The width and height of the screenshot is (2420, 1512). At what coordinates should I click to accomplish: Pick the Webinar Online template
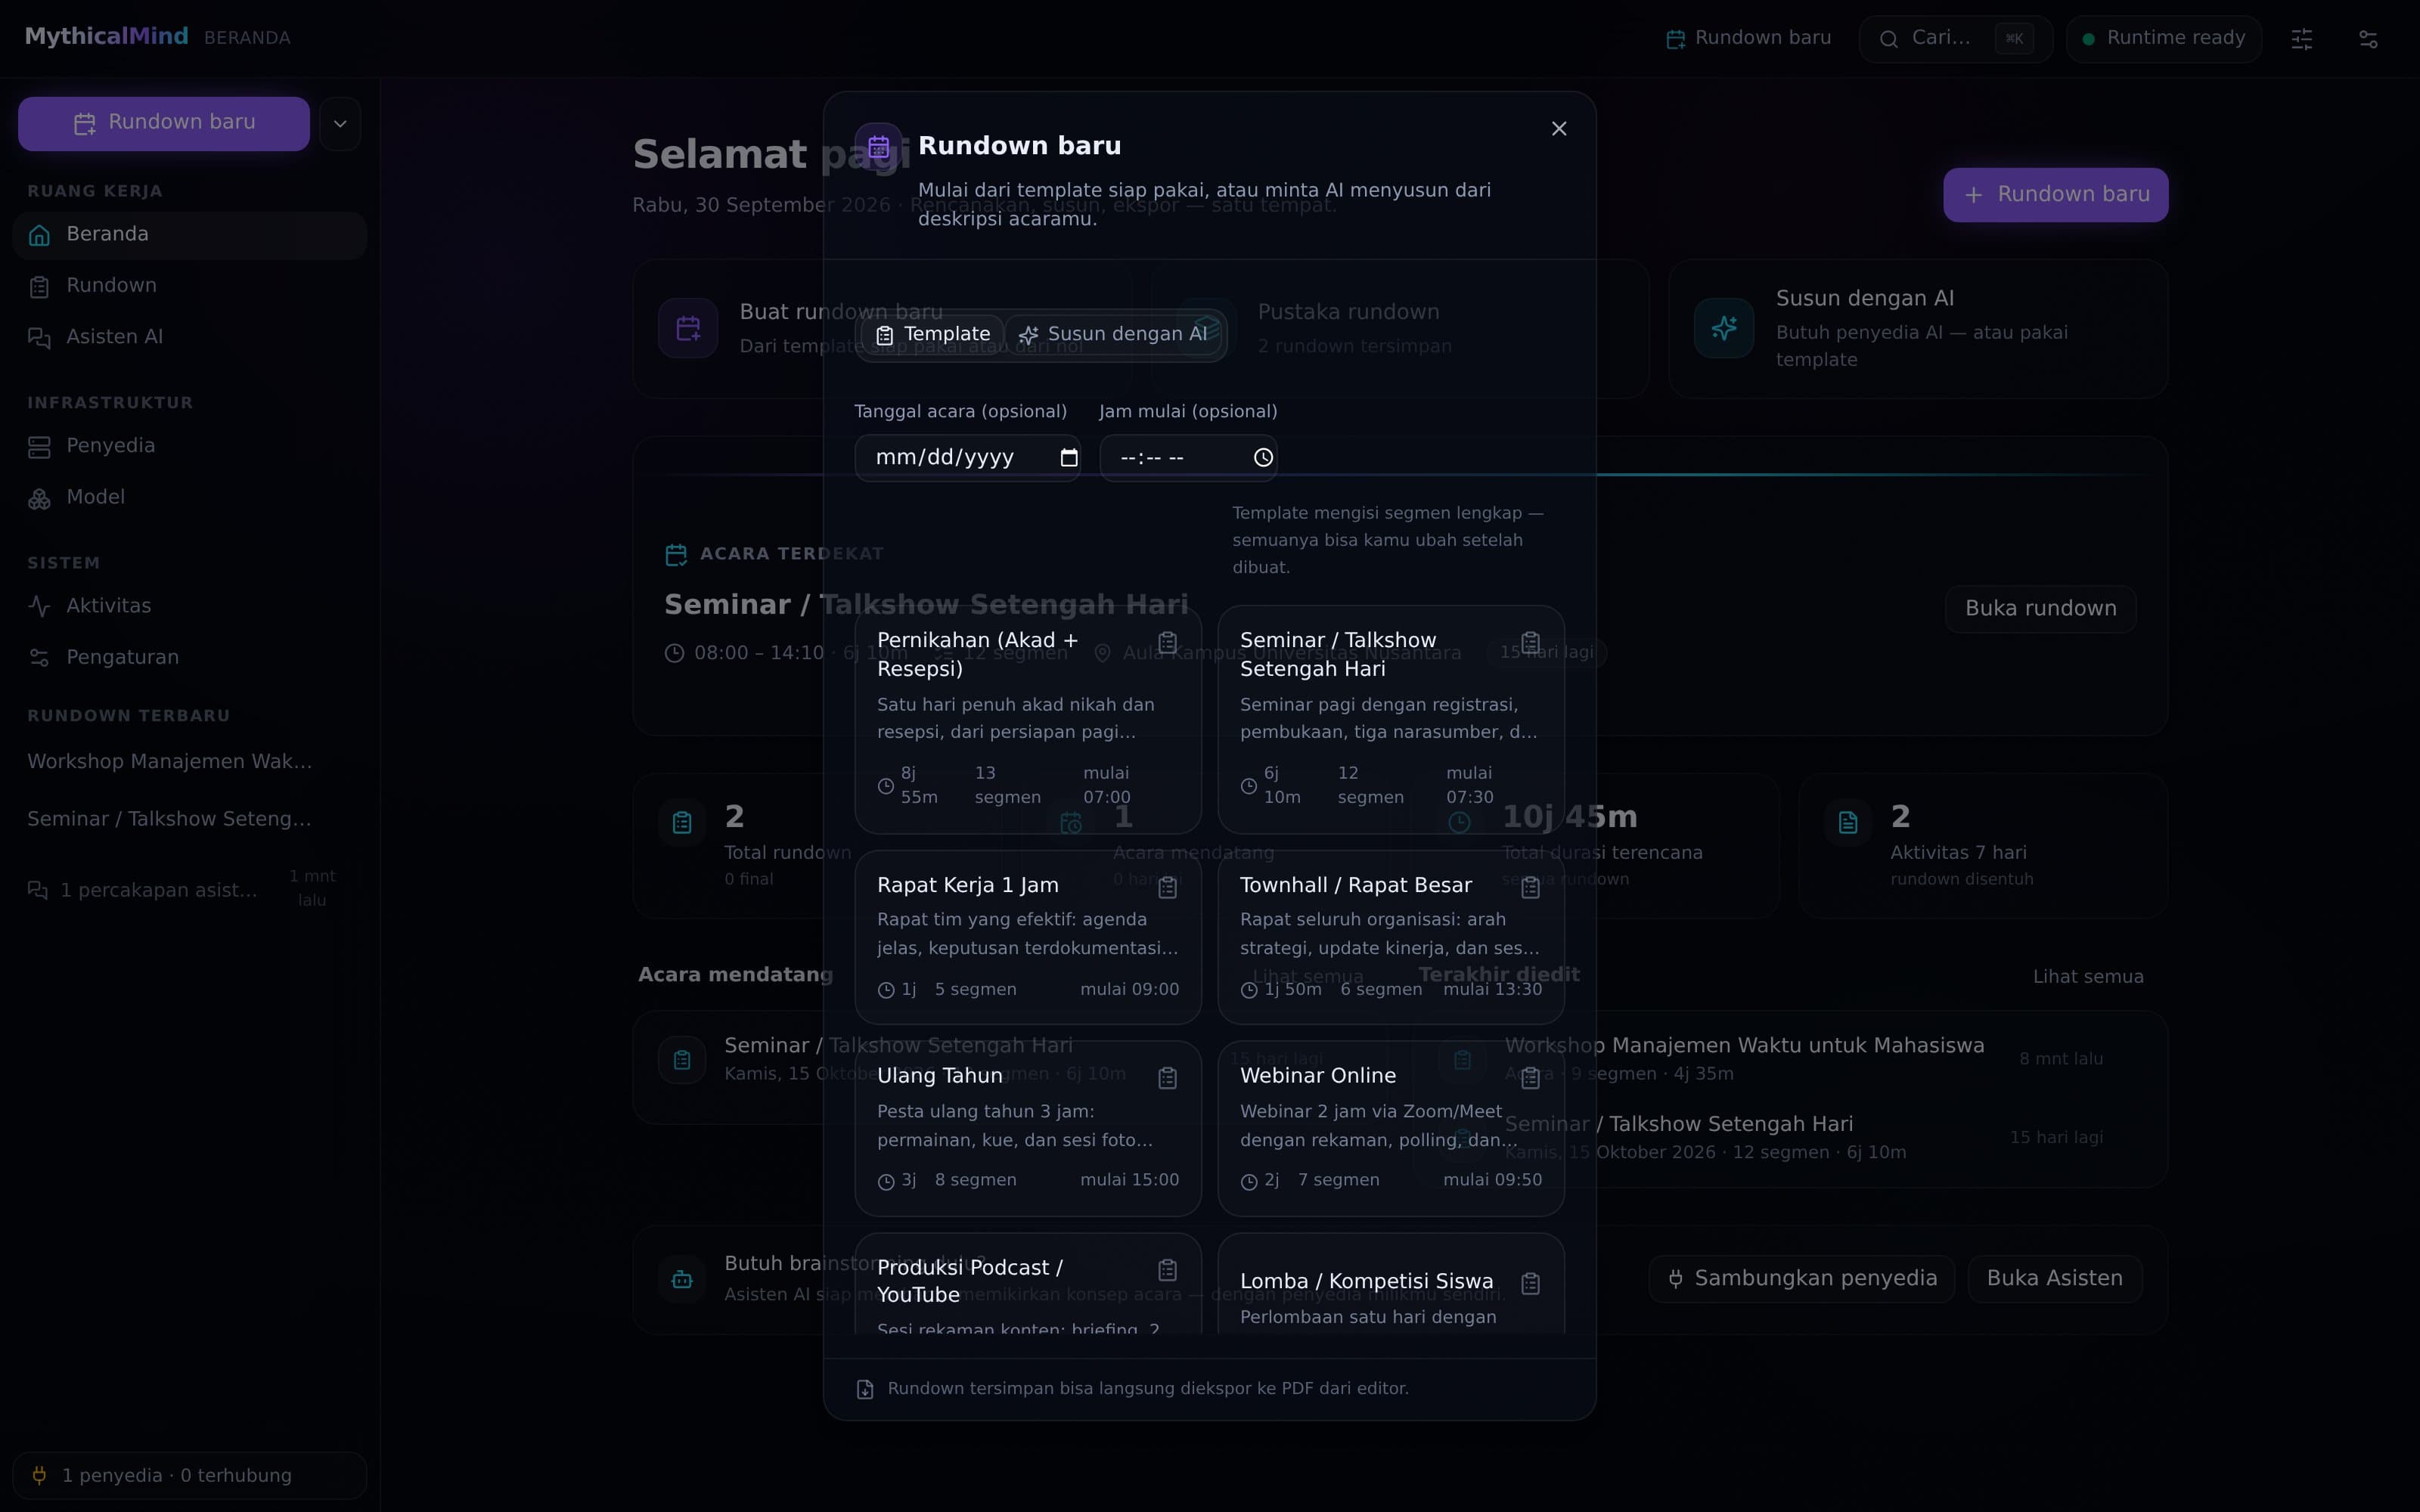(1390, 1128)
